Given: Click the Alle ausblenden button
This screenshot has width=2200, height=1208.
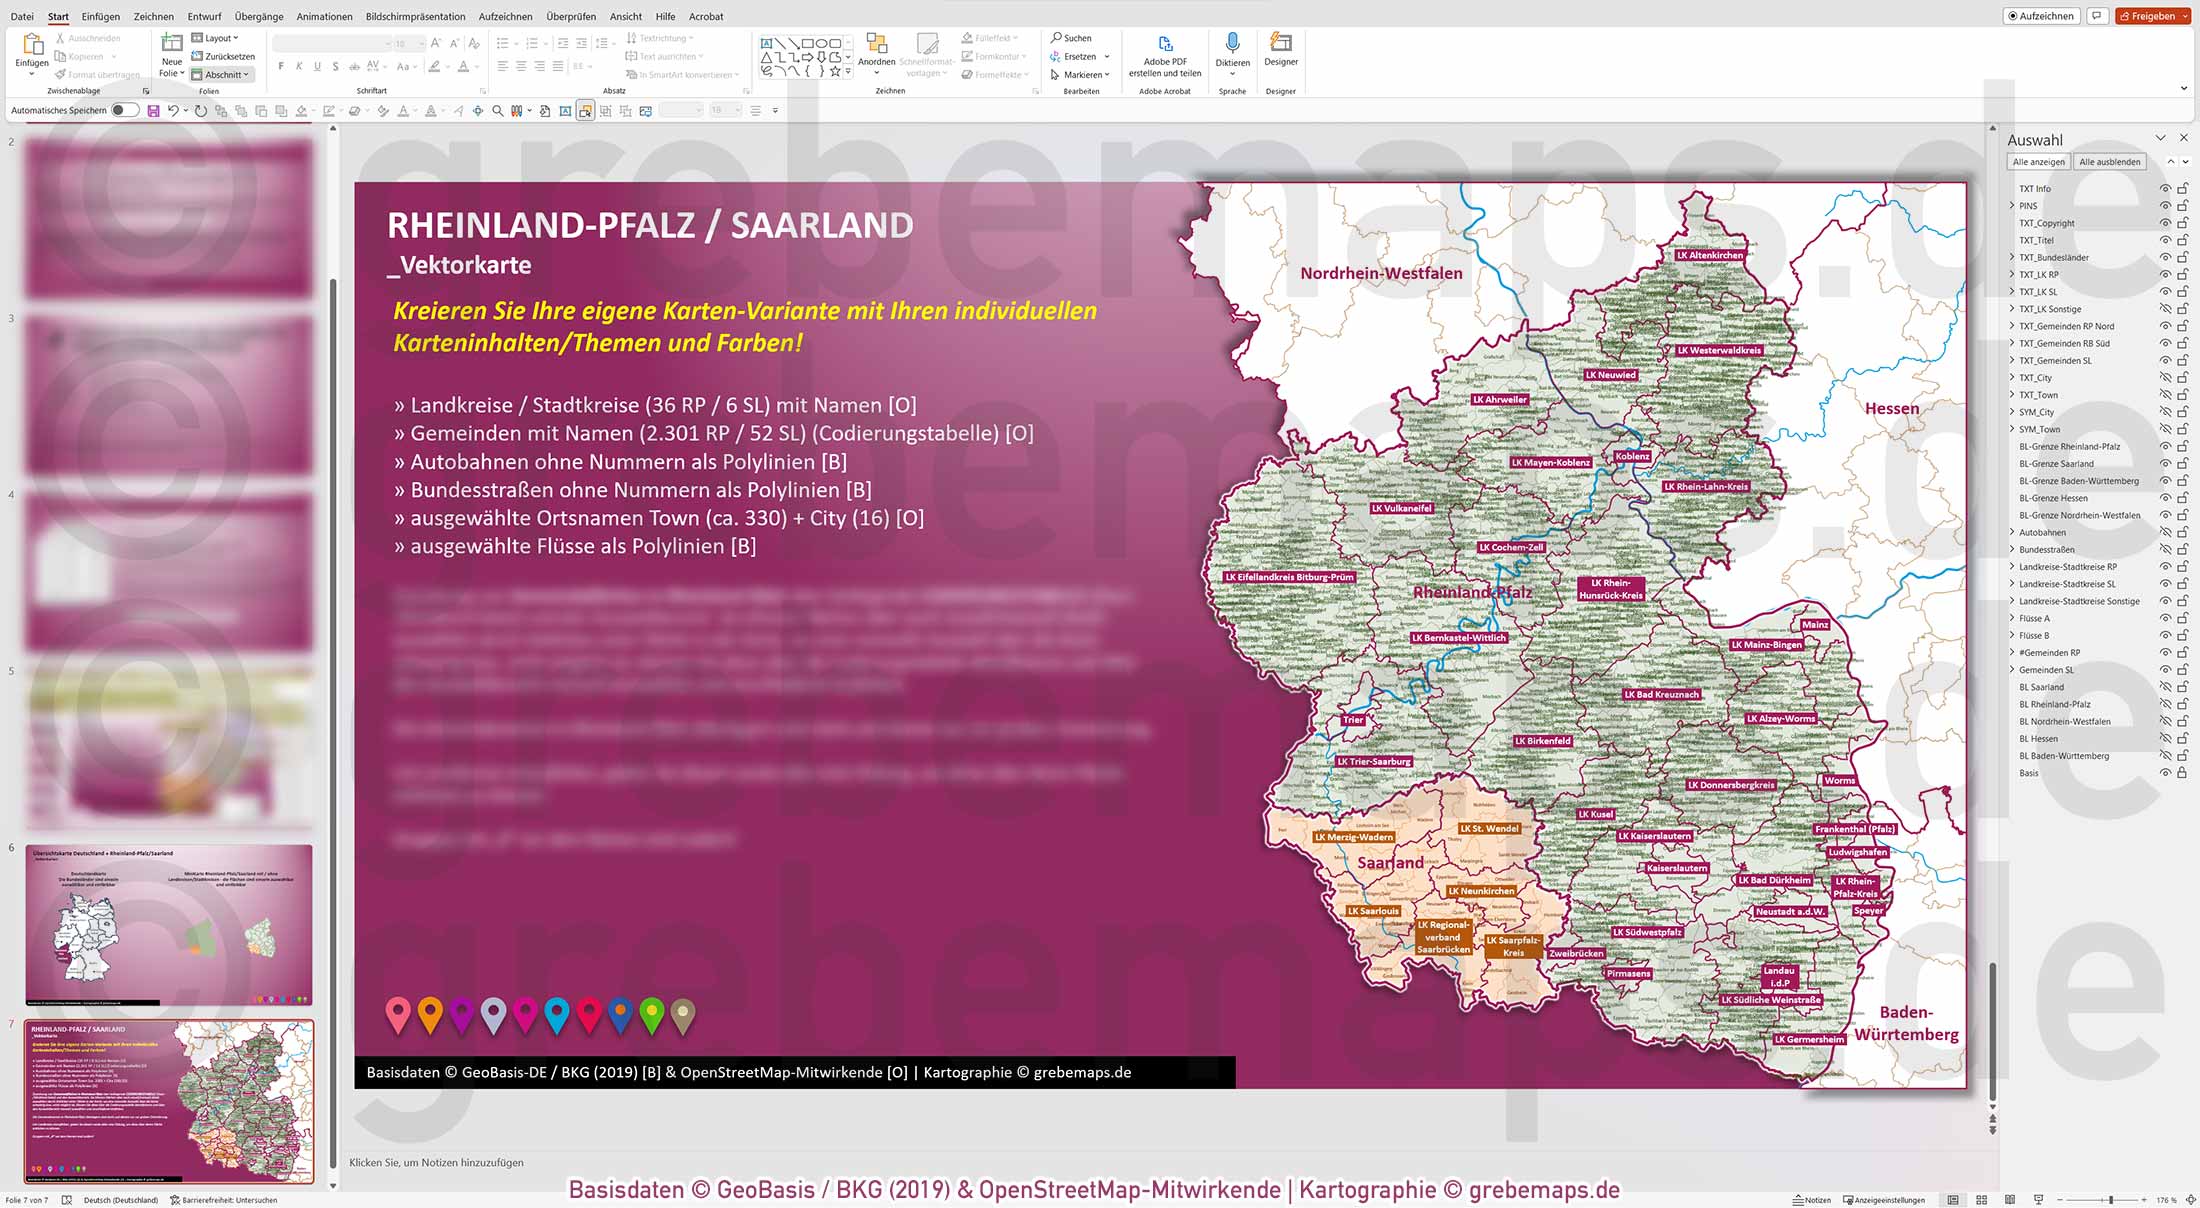Looking at the screenshot, I should [x=2110, y=161].
